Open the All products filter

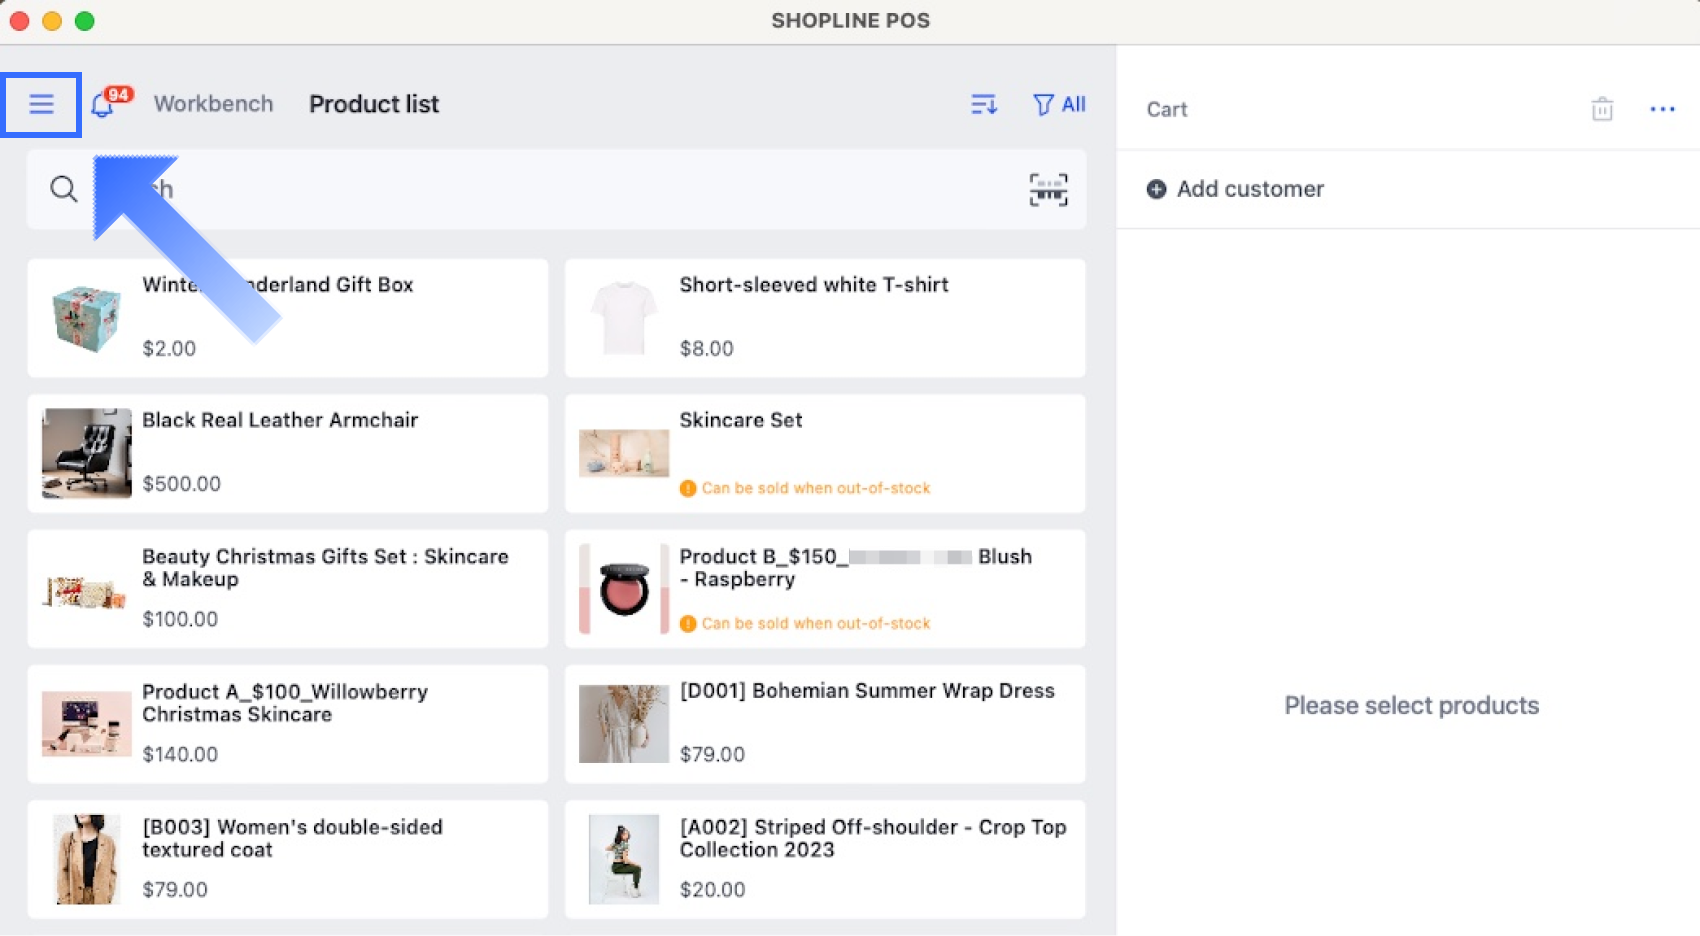click(x=1059, y=104)
